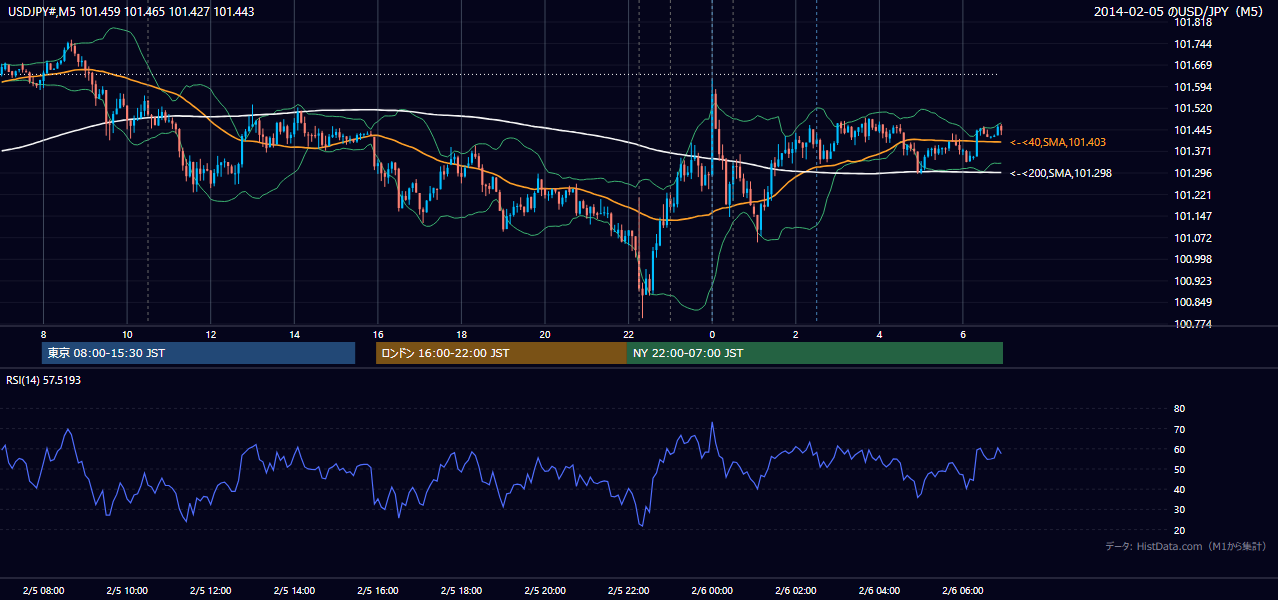The width and height of the screenshot is (1278, 600).
Task: Click price axis value 101.445
Action: [x=1193, y=130]
